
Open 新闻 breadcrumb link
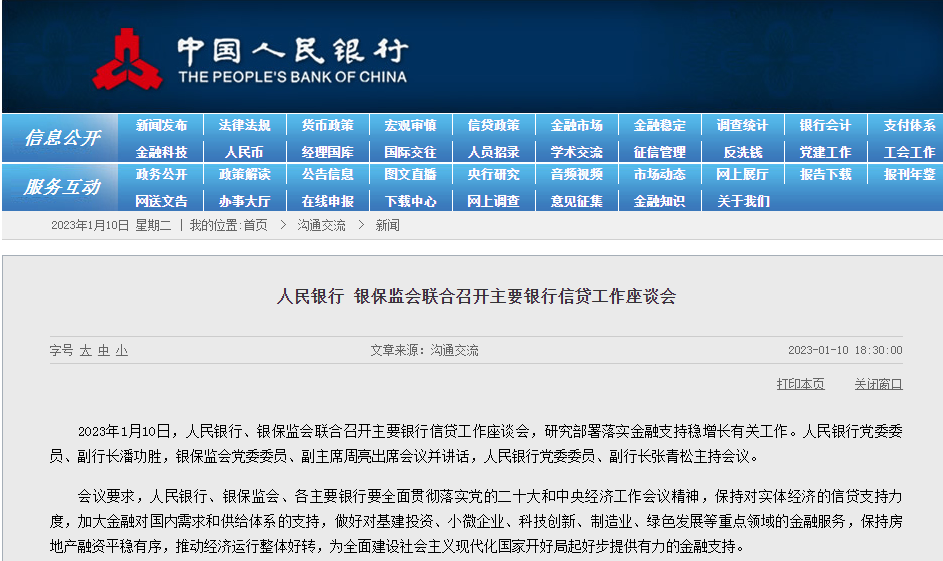point(387,225)
